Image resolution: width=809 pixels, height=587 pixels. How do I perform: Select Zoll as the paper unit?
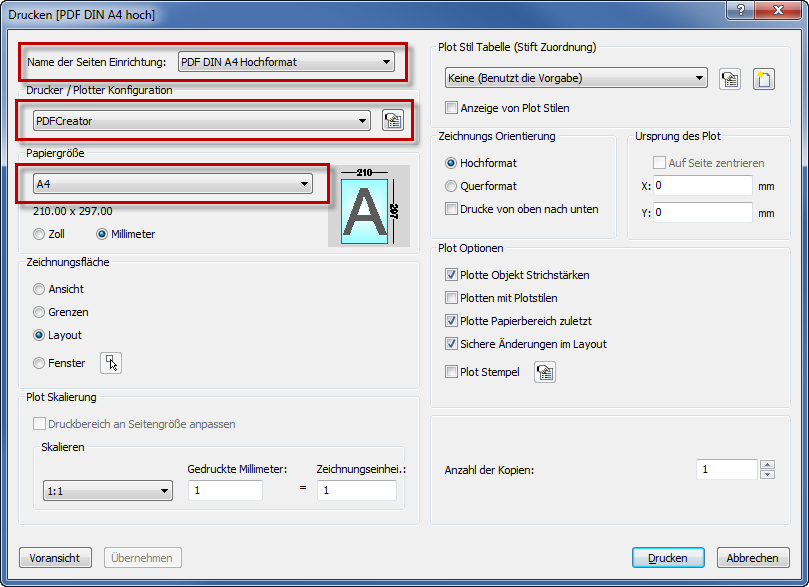[39, 234]
